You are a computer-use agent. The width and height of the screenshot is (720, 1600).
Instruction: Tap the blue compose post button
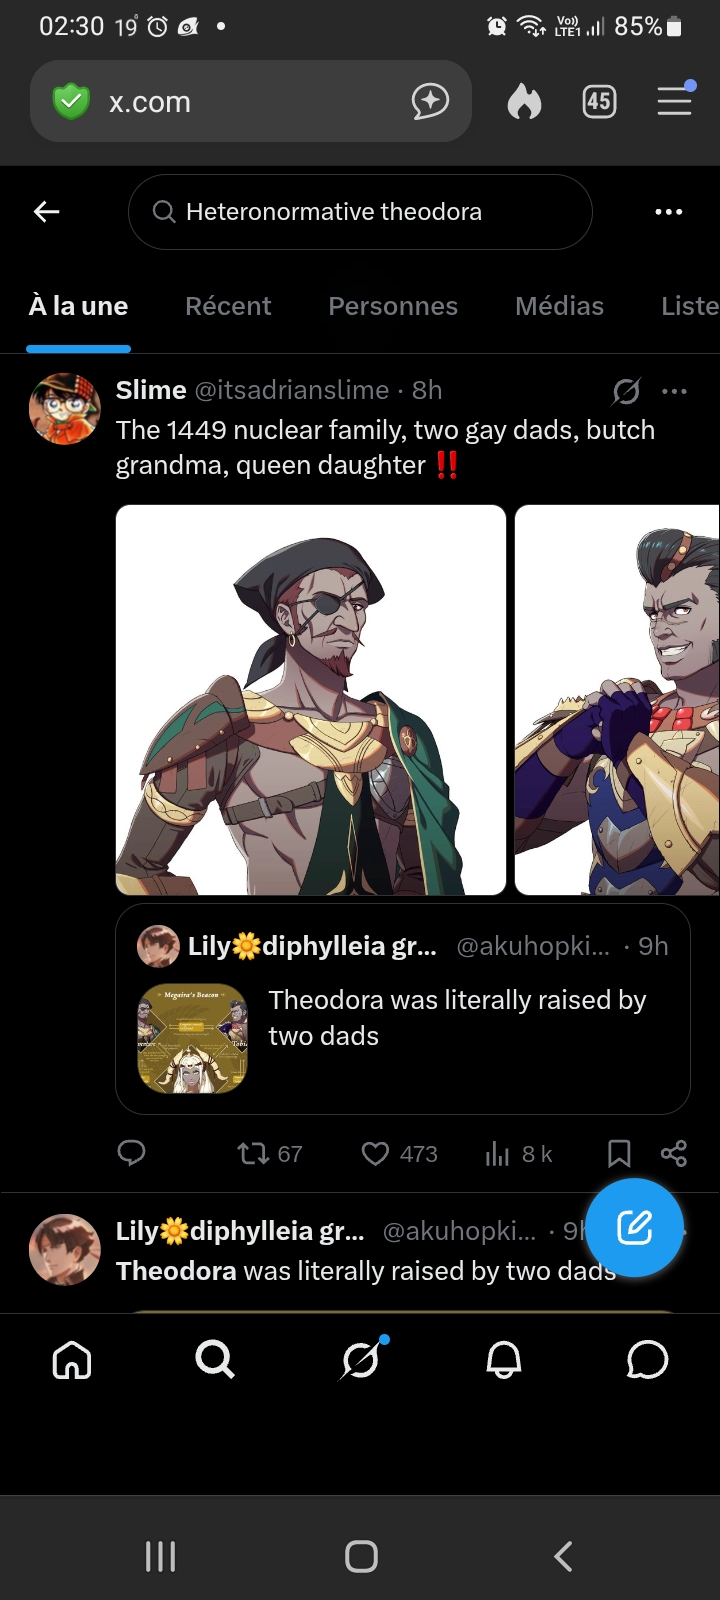click(x=634, y=1227)
